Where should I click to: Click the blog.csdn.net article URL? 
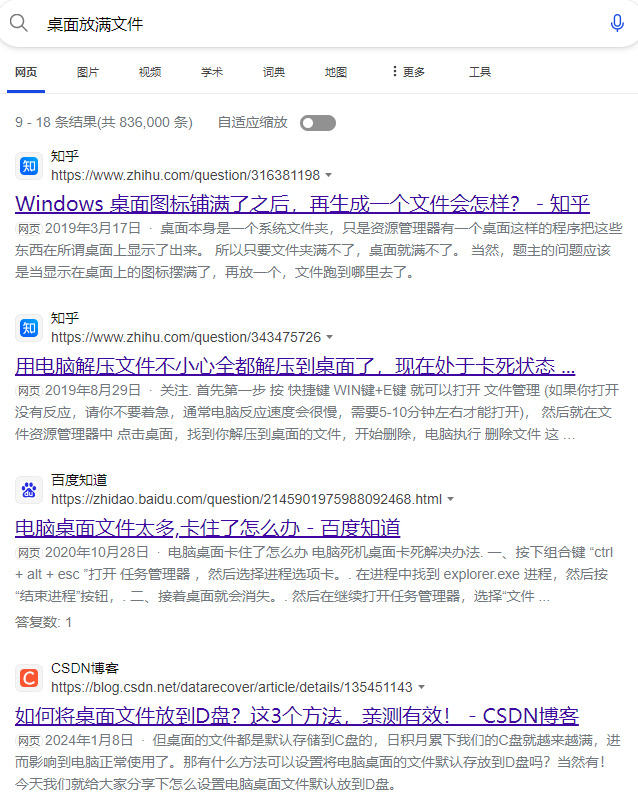(x=231, y=687)
